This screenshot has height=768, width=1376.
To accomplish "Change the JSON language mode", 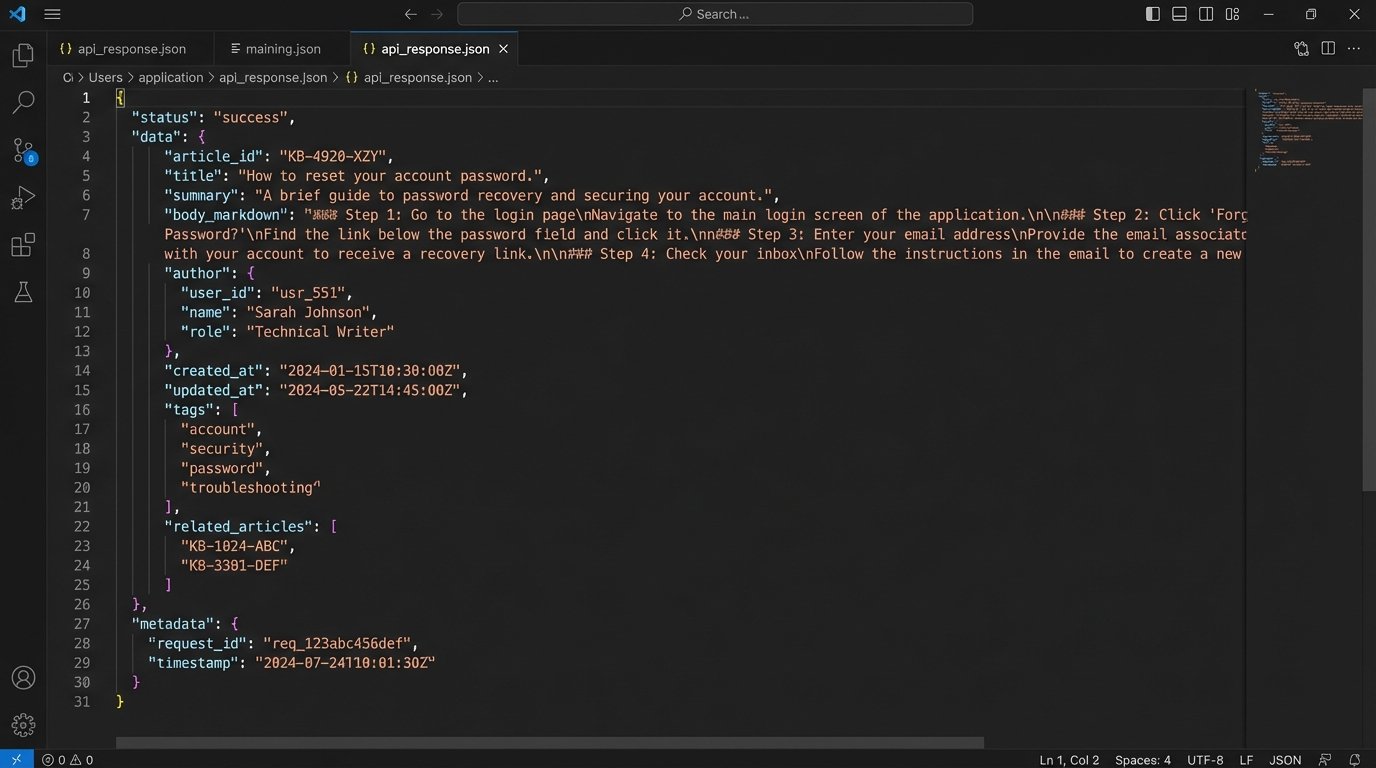I will click(1284, 759).
